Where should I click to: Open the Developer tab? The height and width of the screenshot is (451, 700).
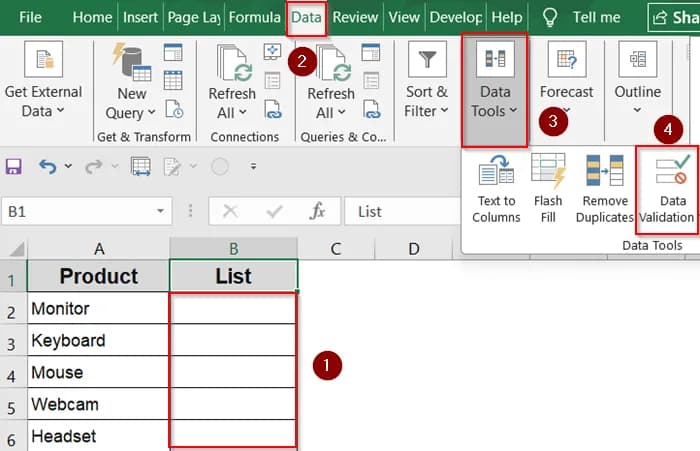pyautogui.click(x=456, y=17)
